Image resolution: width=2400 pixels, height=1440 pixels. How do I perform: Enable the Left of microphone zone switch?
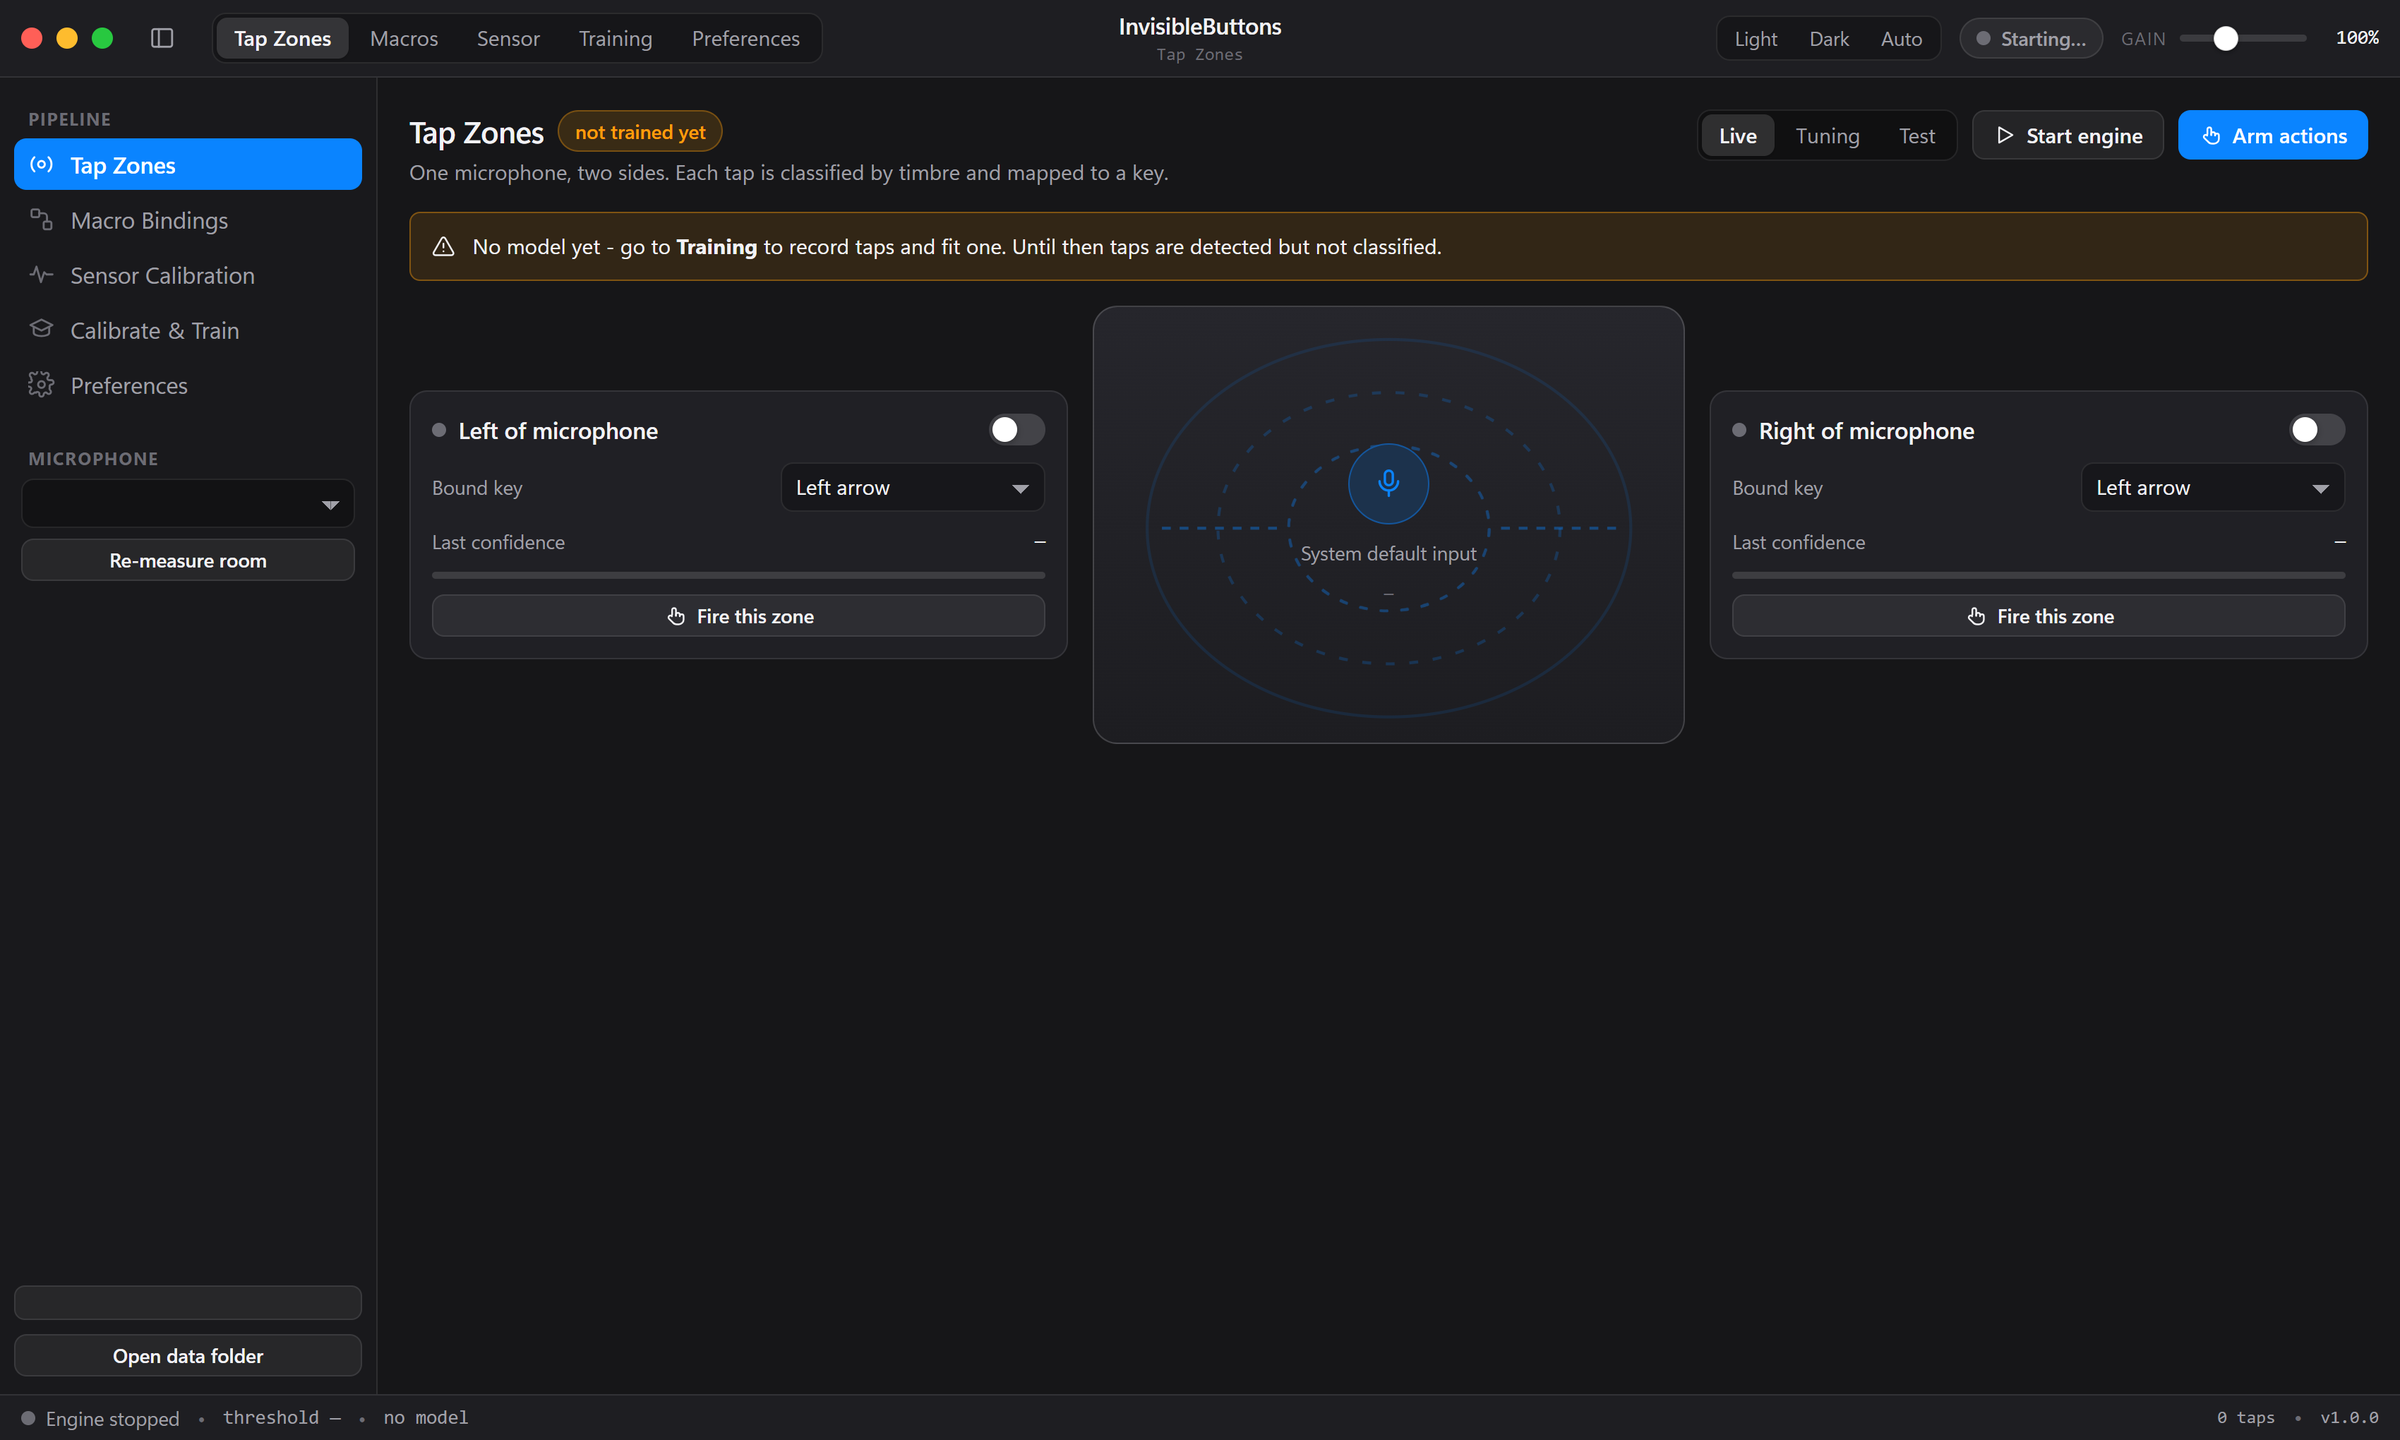coord(1017,430)
